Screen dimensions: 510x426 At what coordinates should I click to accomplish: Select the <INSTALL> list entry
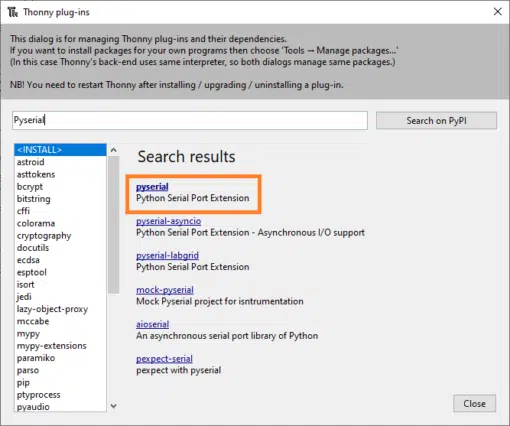tap(60, 150)
